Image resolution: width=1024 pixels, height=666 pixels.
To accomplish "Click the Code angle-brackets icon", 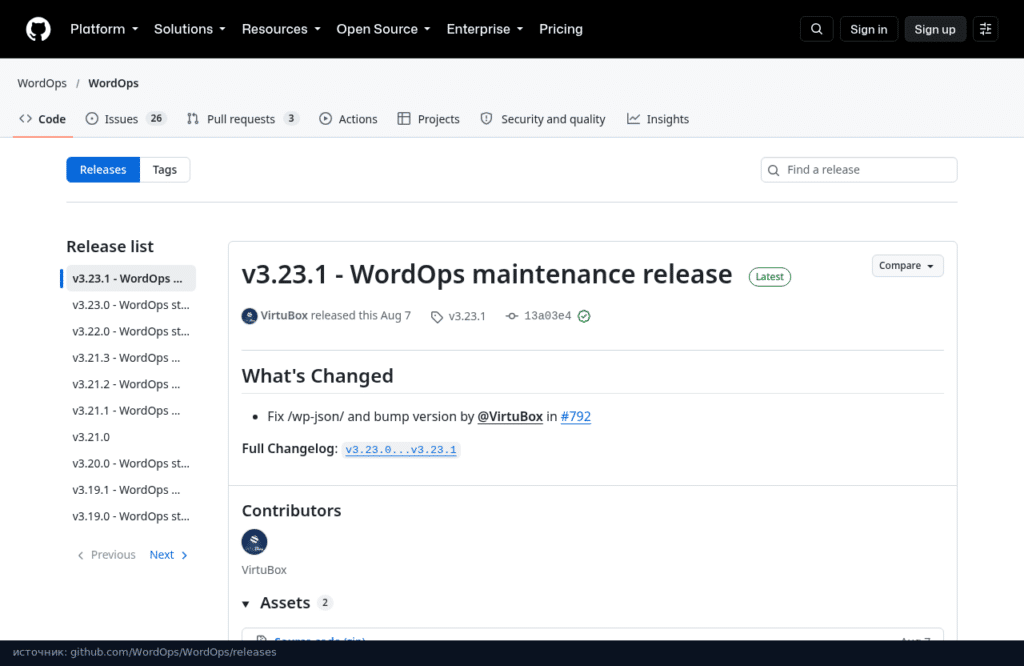I will click(25, 119).
